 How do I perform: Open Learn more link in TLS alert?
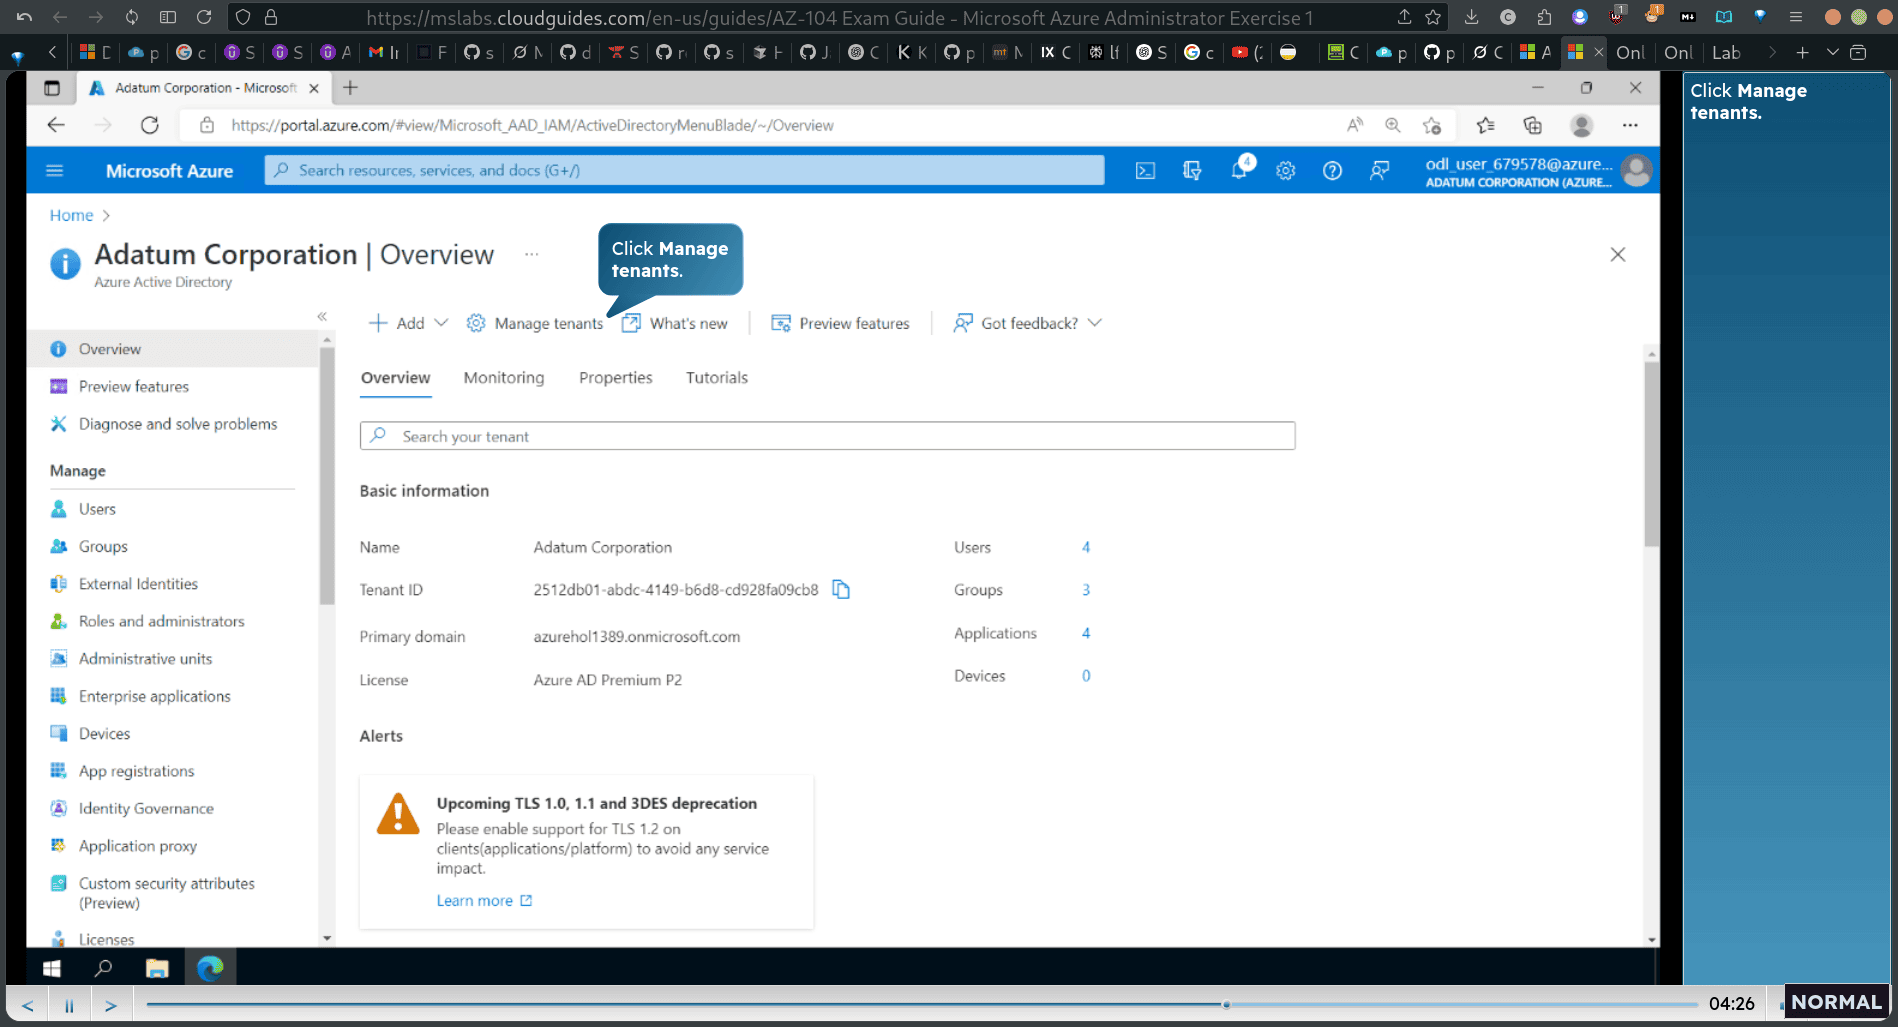coord(484,901)
